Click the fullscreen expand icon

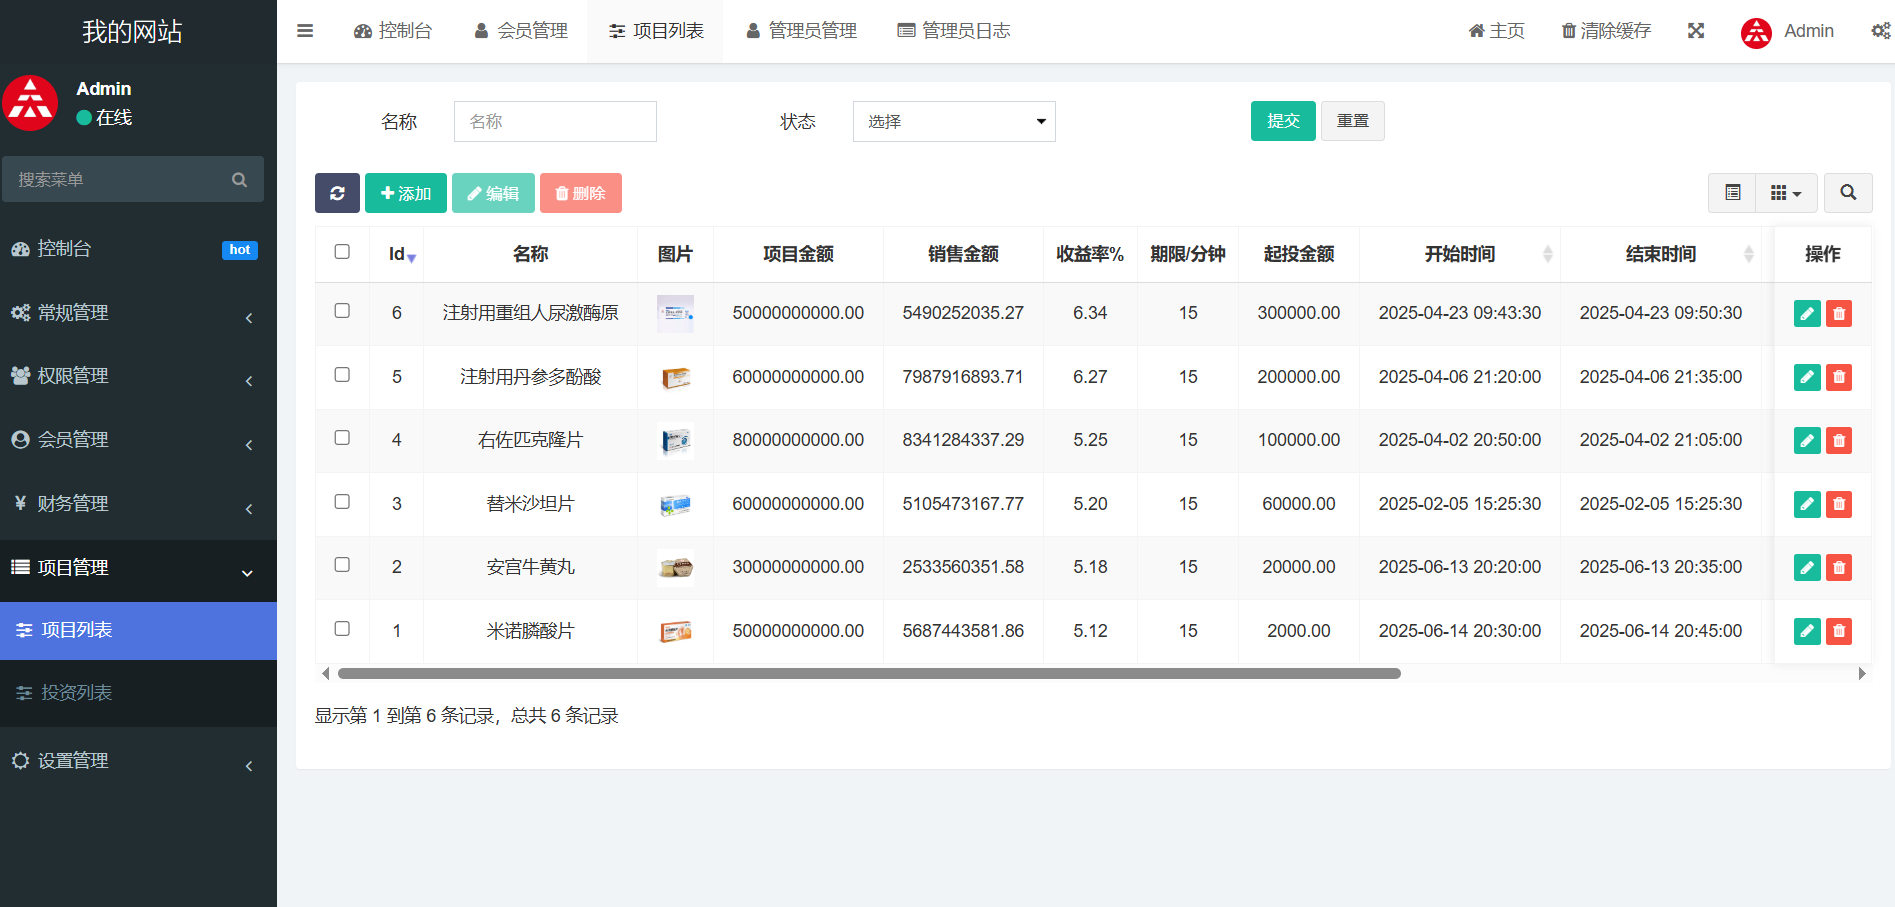pyautogui.click(x=1695, y=31)
